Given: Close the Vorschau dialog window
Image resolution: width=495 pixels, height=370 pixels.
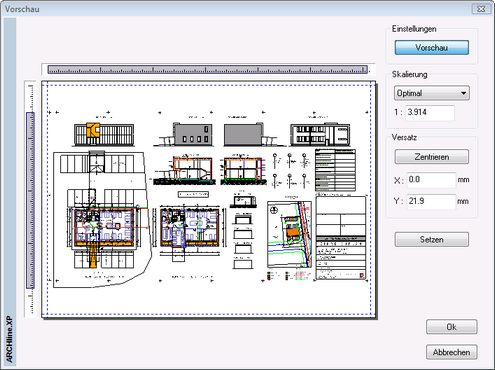Looking at the screenshot, I should click(481, 9).
